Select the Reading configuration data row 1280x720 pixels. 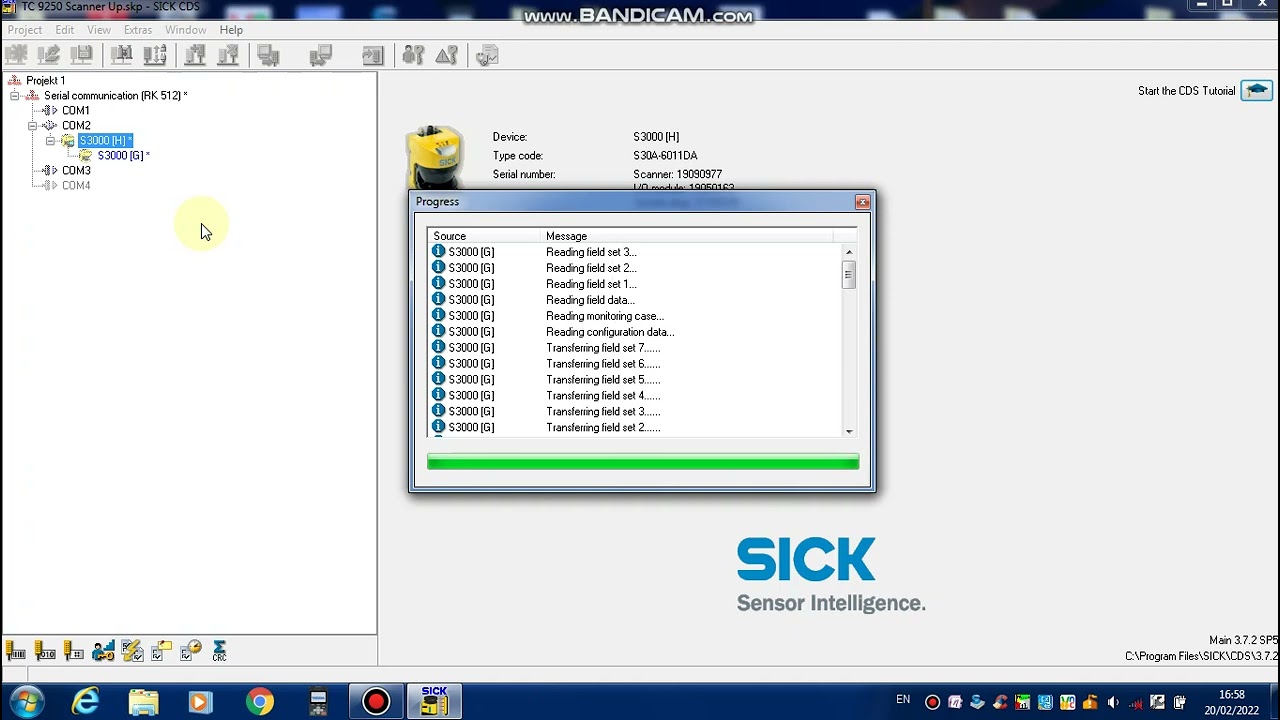[635, 332]
